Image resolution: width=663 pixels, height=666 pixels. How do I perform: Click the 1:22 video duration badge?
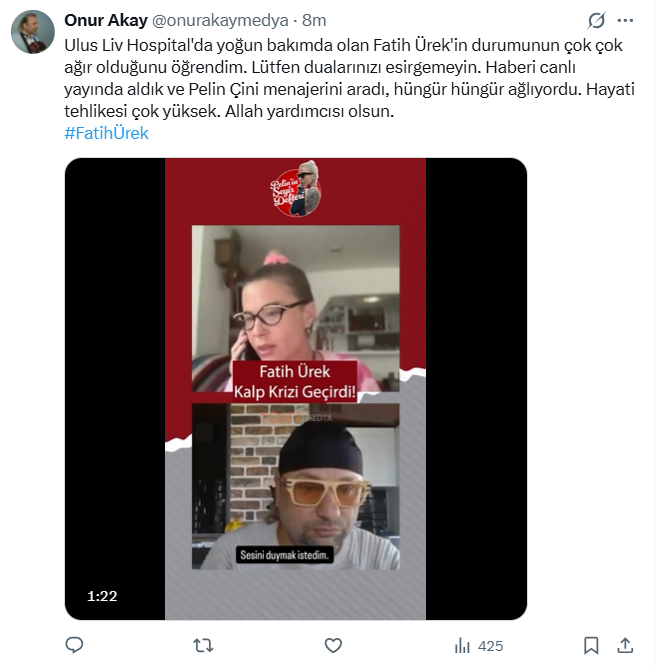click(x=102, y=596)
